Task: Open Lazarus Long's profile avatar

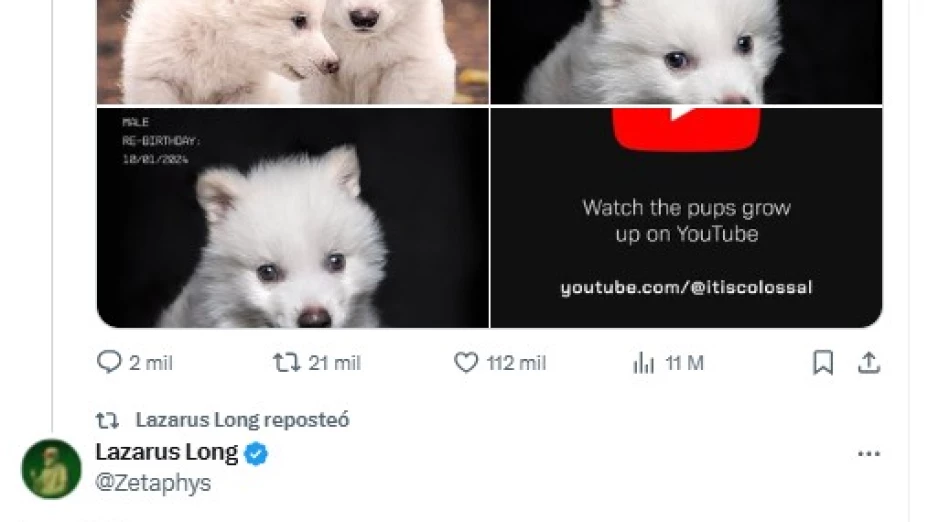Action: click(51, 468)
